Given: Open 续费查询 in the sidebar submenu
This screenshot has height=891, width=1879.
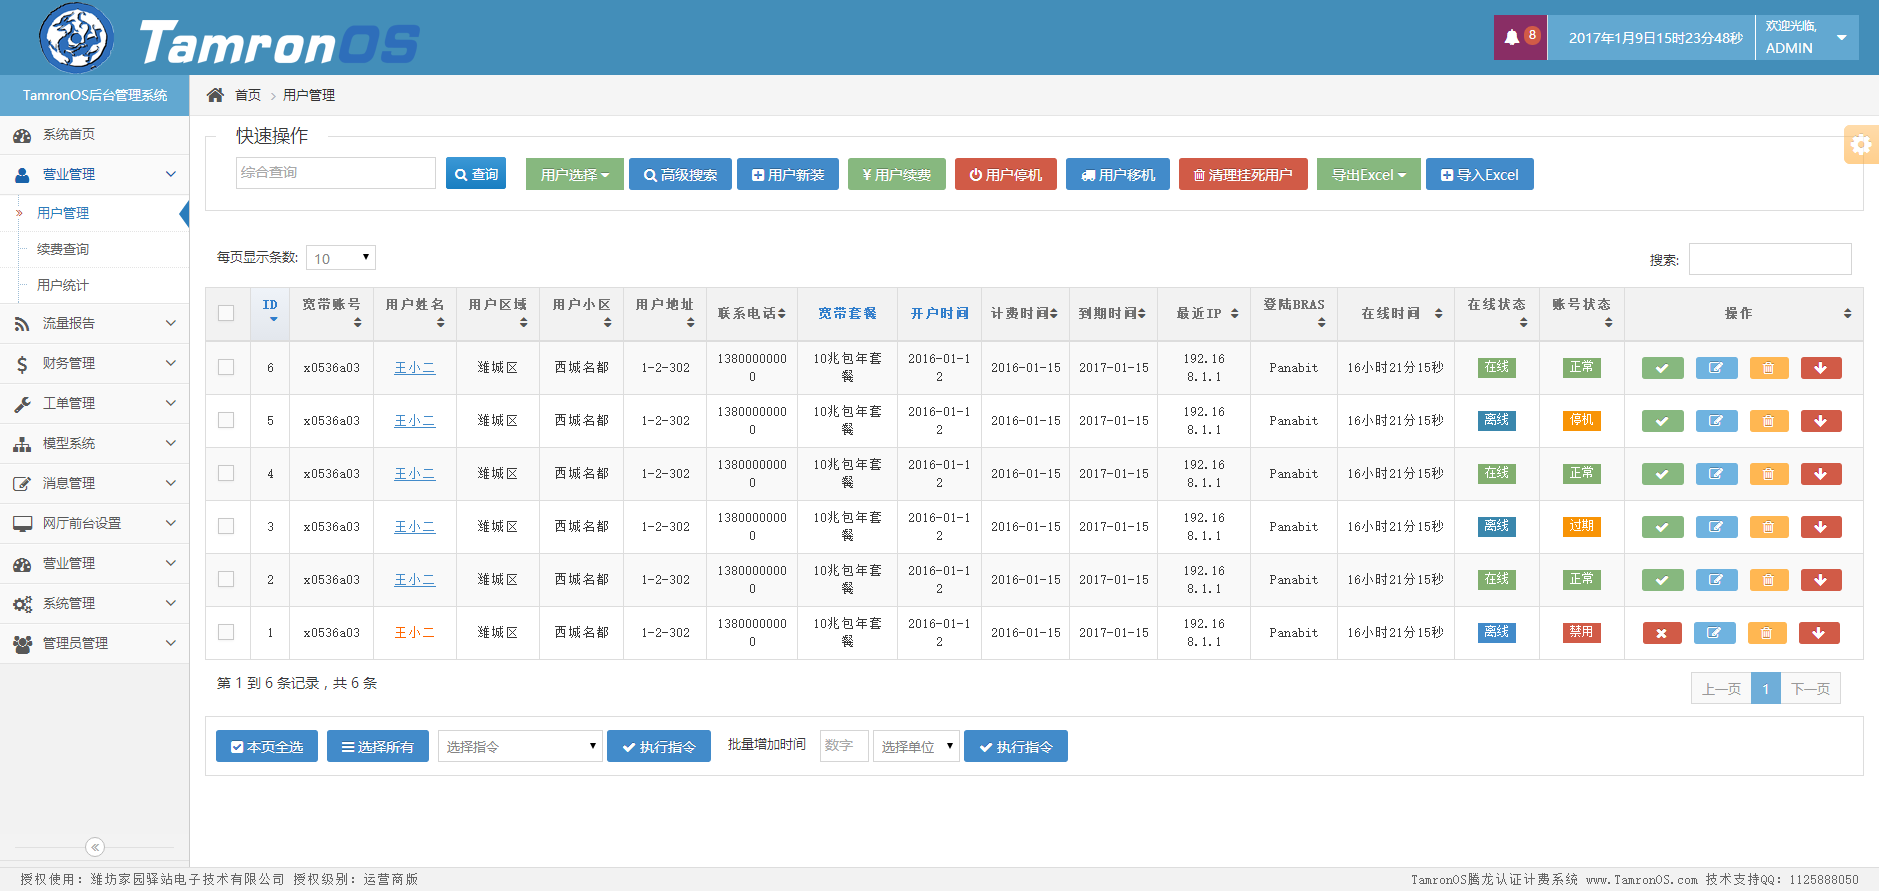Looking at the screenshot, I should [x=63, y=249].
